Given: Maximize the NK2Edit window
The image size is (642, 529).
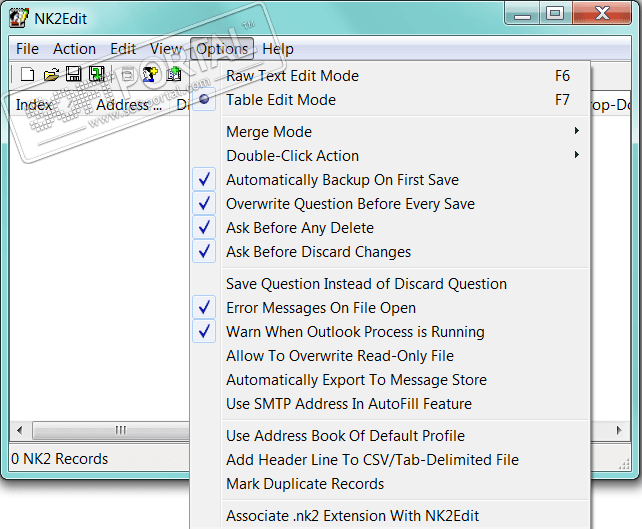Looking at the screenshot, I should click(556, 14).
